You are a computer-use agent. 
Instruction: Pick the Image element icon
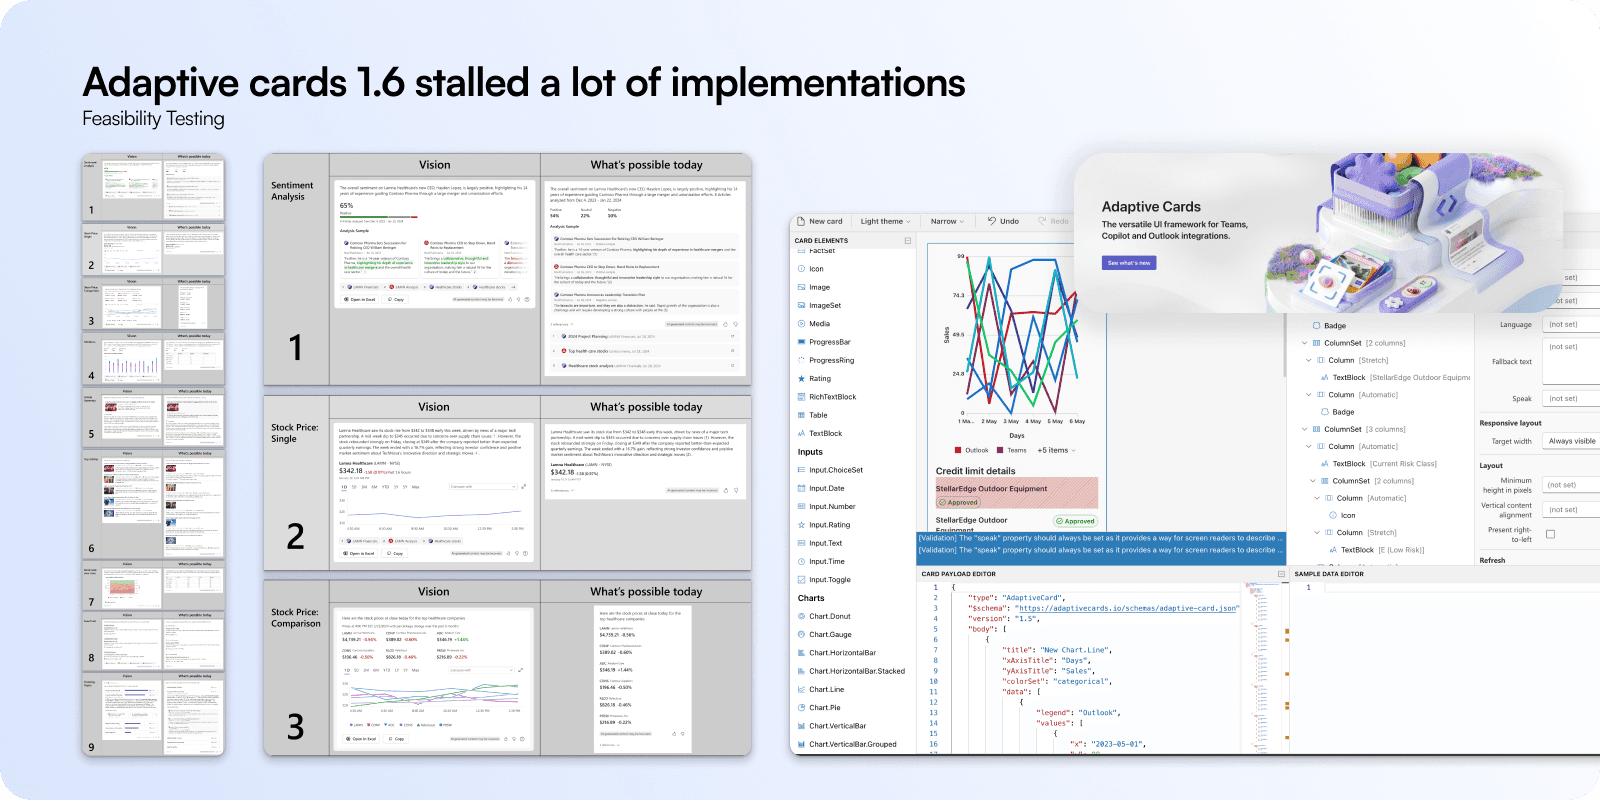[801, 287]
